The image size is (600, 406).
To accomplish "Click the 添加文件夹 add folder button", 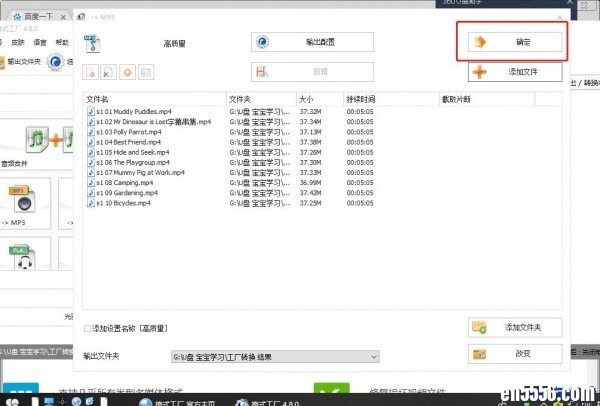I will point(514,327).
